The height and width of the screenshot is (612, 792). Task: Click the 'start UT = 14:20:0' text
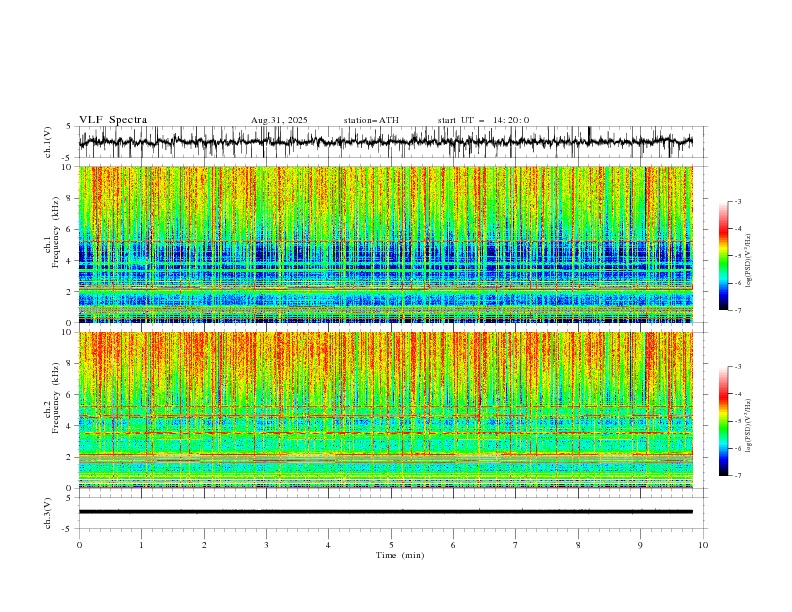click(483, 120)
